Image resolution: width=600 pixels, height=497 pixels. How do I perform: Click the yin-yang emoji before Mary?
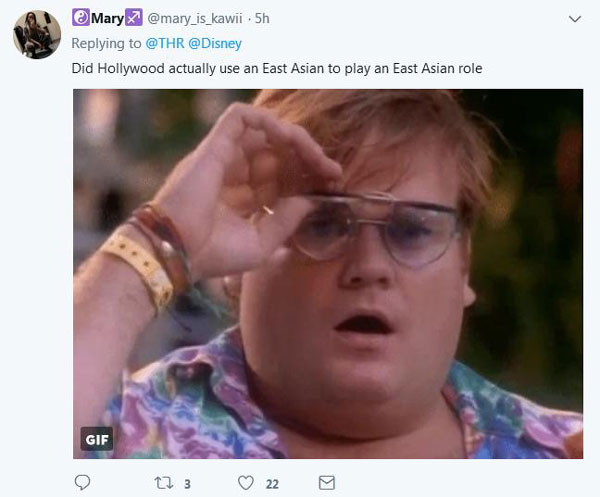point(81,18)
